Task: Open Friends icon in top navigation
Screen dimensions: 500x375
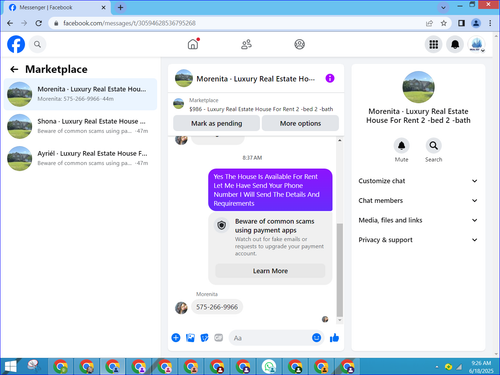Action: pyautogui.click(x=246, y=44)
